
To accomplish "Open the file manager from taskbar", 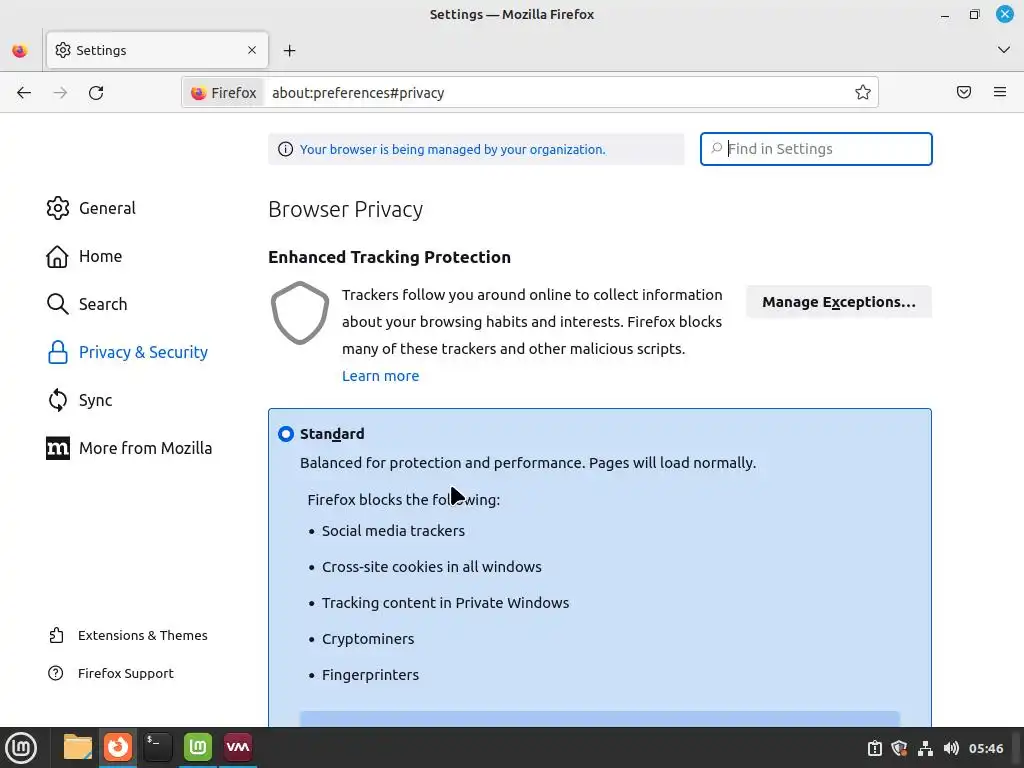I will pos(78,748).
